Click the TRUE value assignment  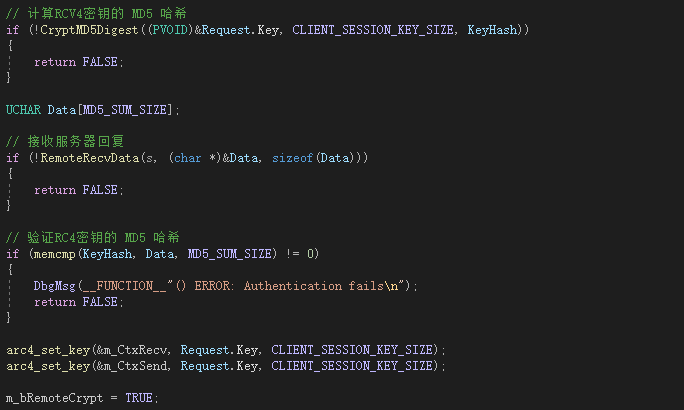coord(139,398)
